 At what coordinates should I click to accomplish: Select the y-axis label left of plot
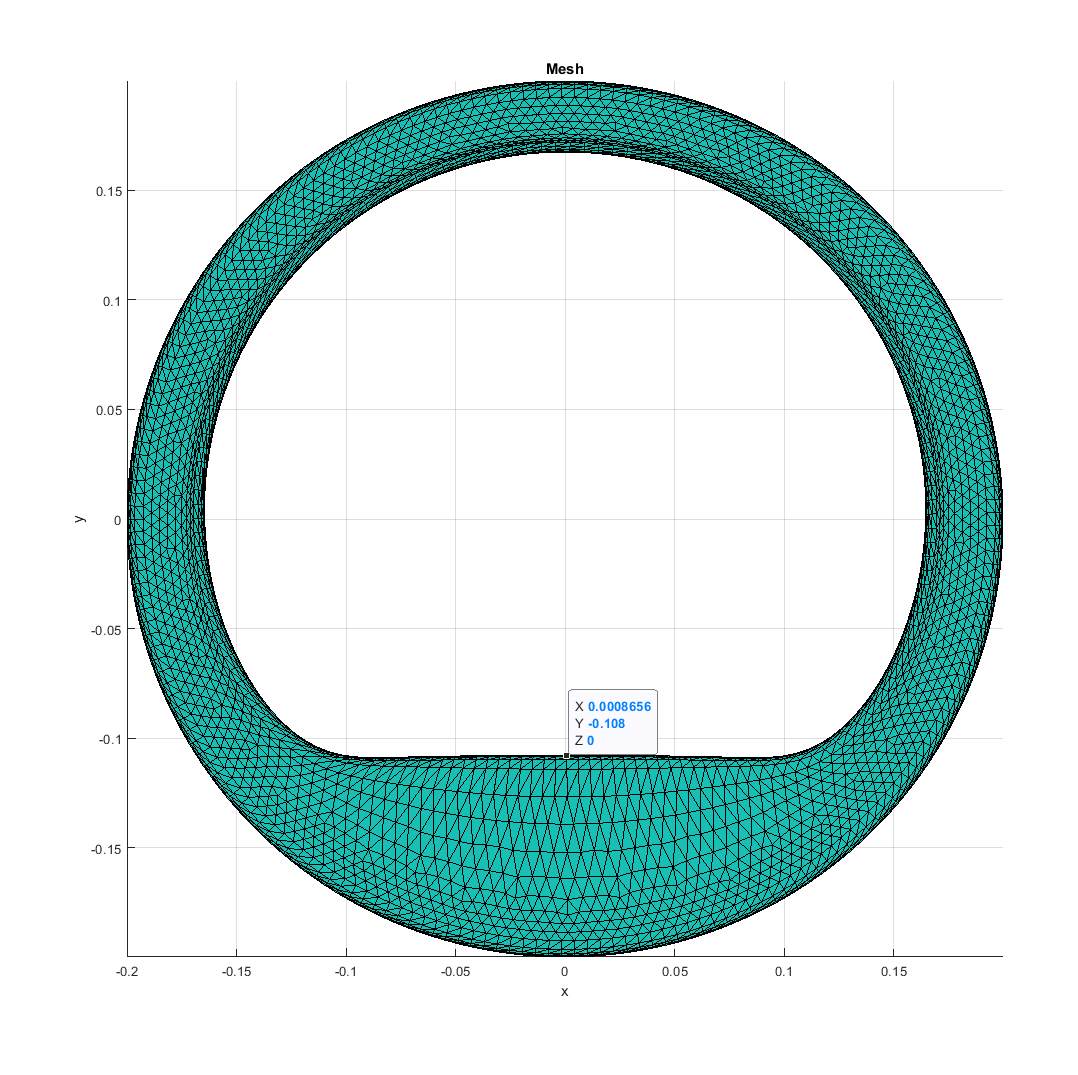[x=78, y=519]
